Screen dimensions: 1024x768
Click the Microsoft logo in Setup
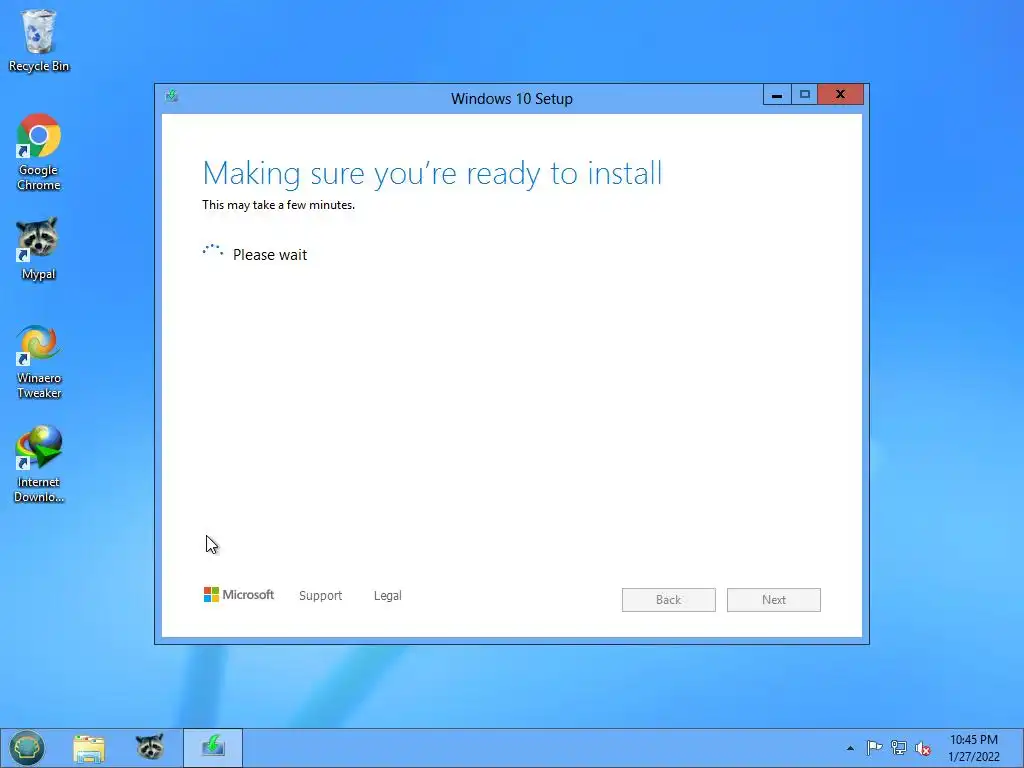(x=239, y=595)
